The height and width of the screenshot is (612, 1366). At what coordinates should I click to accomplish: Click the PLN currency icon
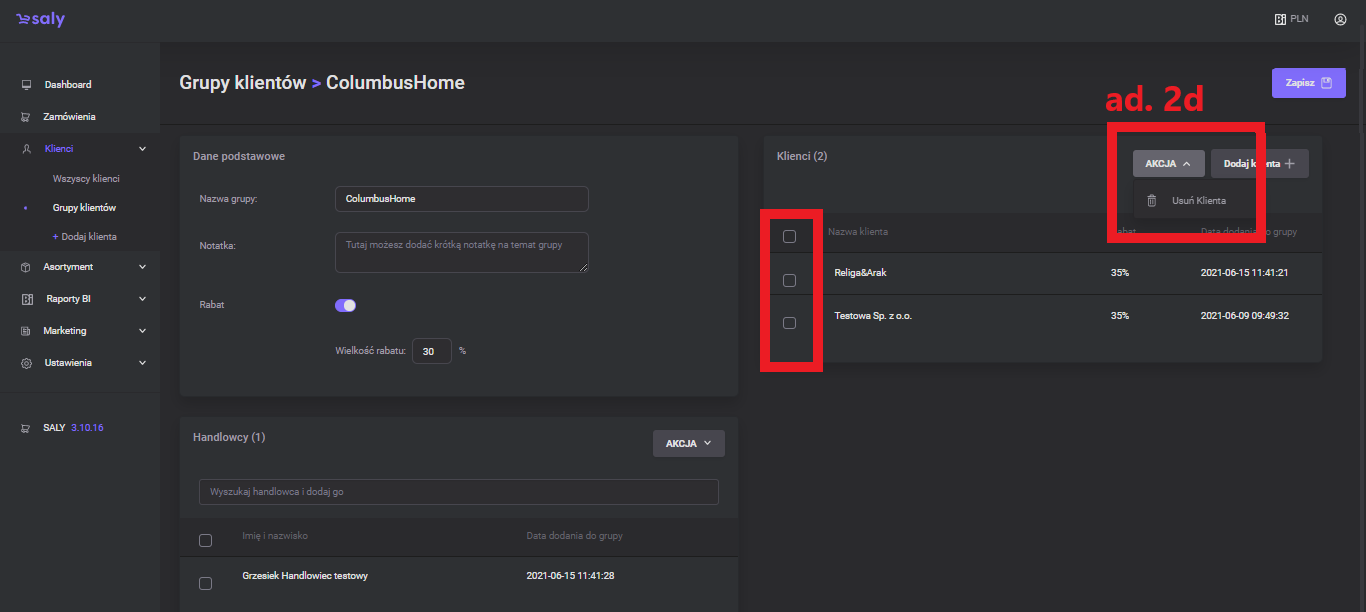point(1280,19)
